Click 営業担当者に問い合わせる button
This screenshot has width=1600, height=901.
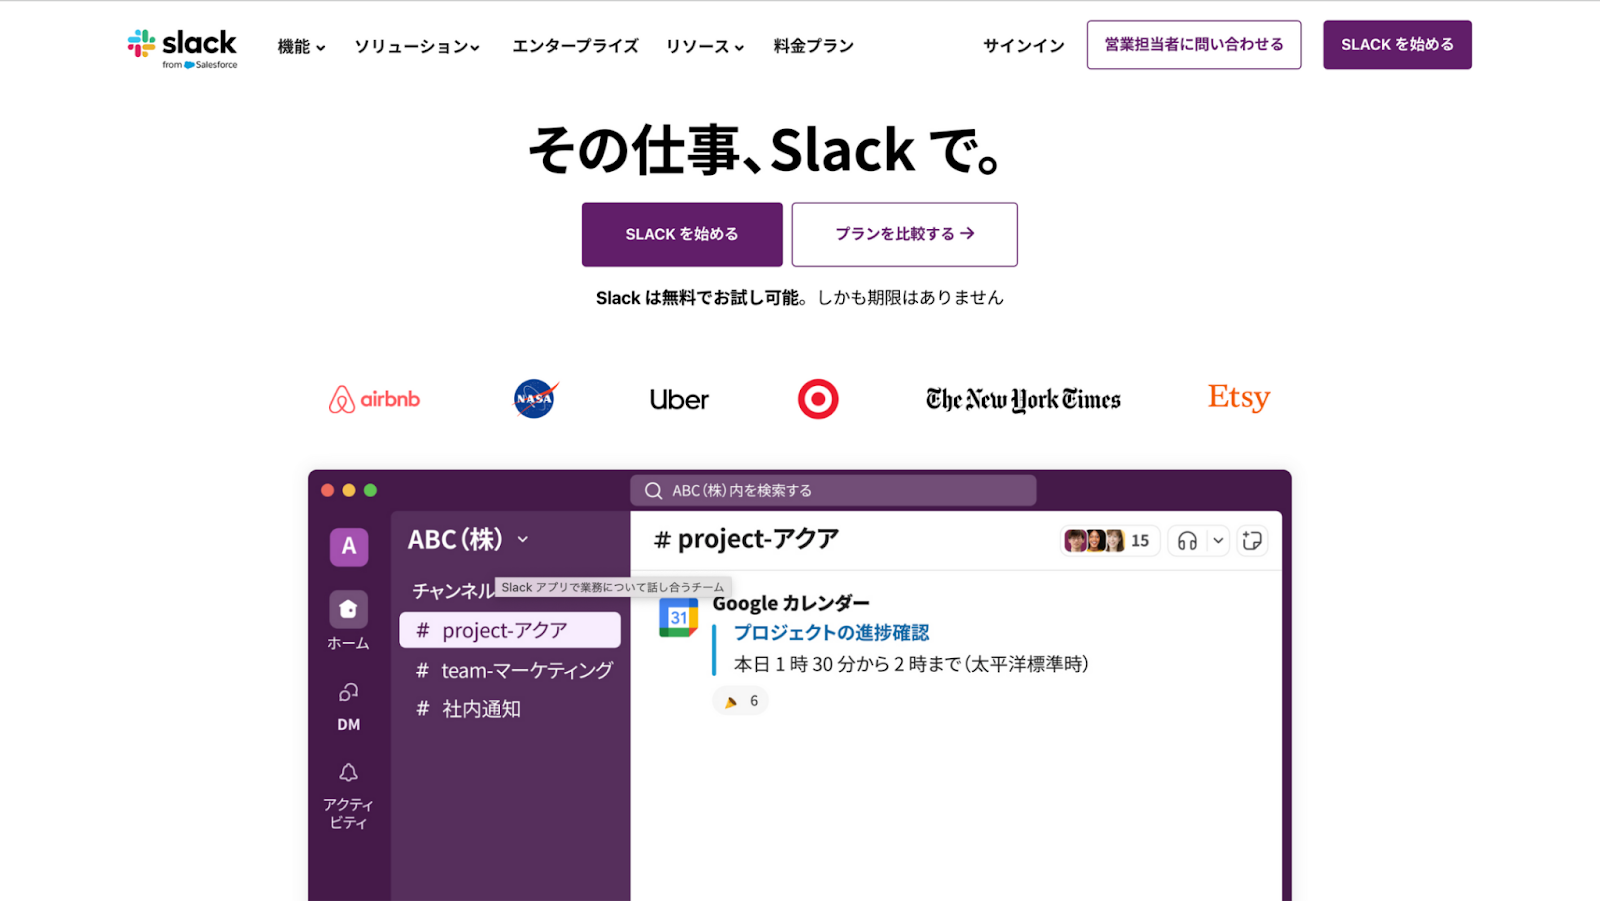1194,45
